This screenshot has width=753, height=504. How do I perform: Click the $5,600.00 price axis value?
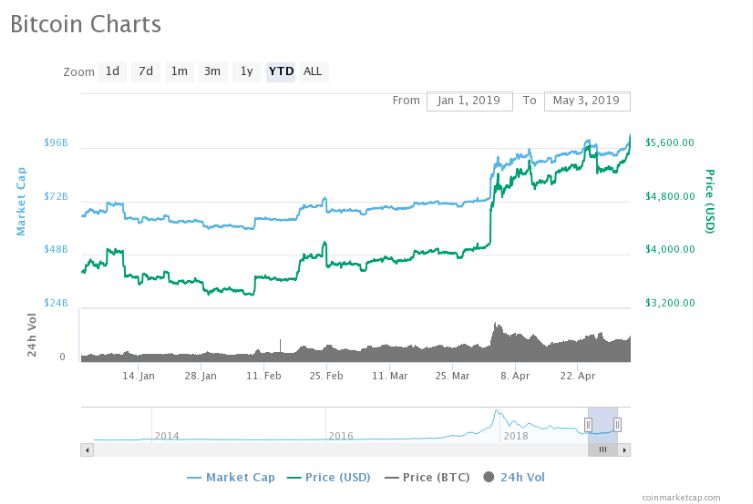pyautogui.click(x=670, y=143)
